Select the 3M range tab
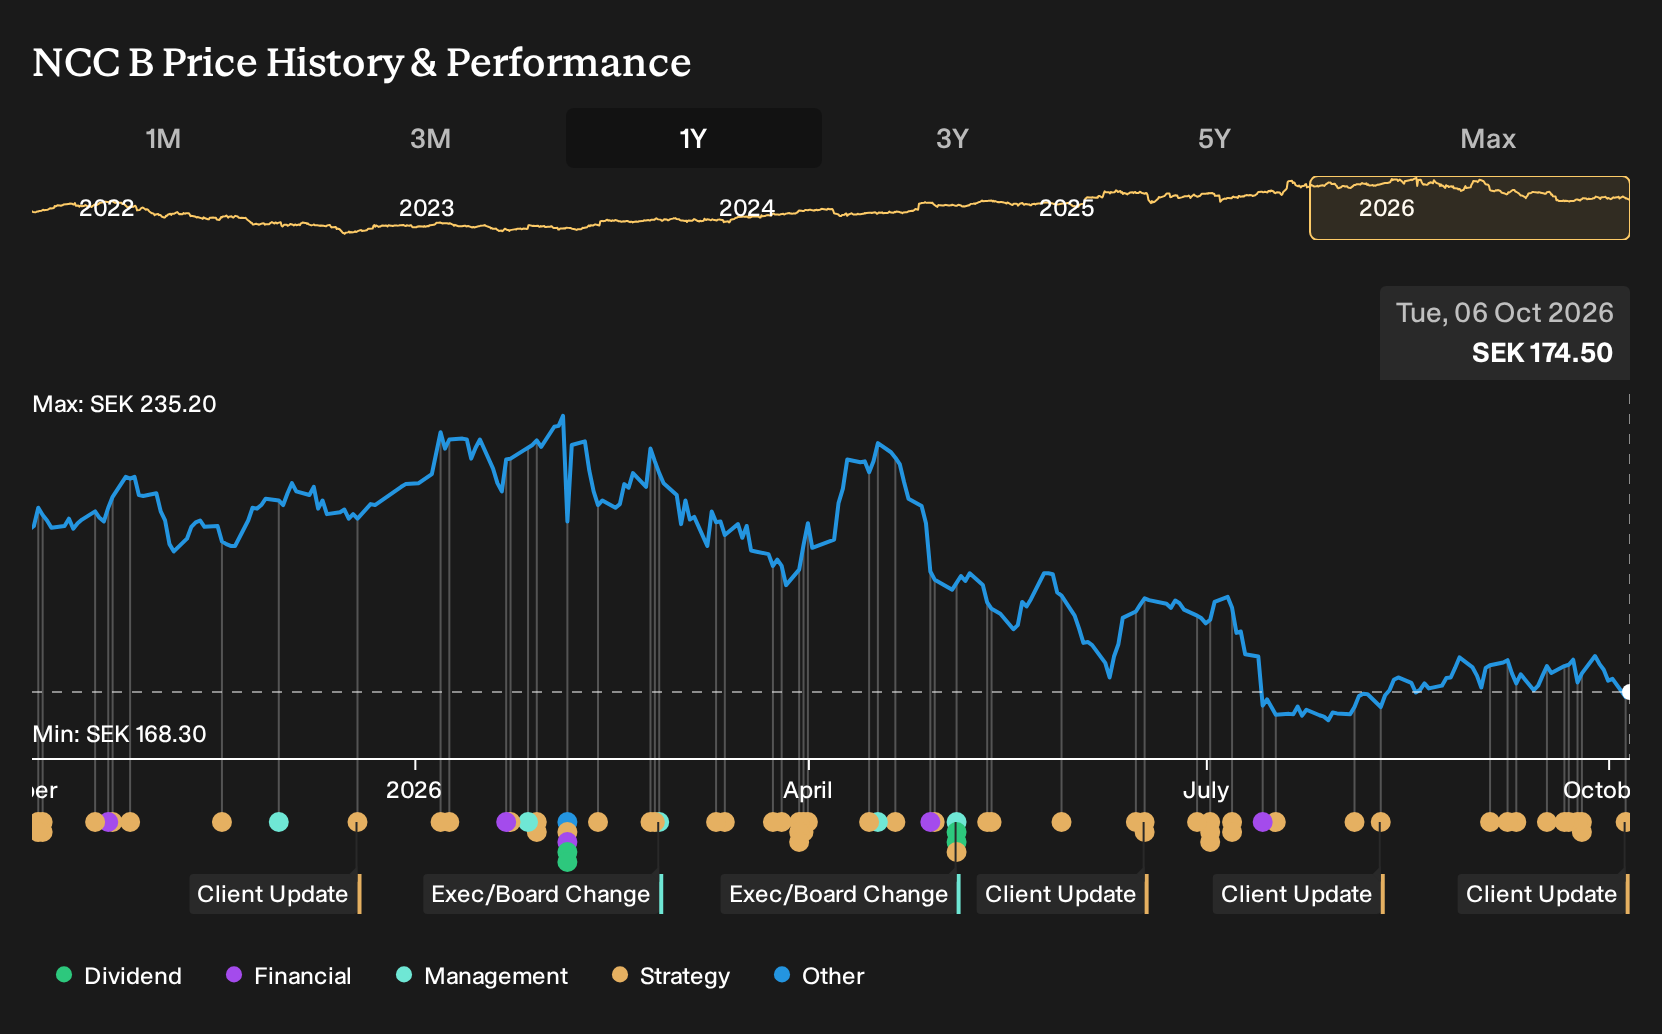Screen dimensions: 1662x1034 (x=430, y=138)
